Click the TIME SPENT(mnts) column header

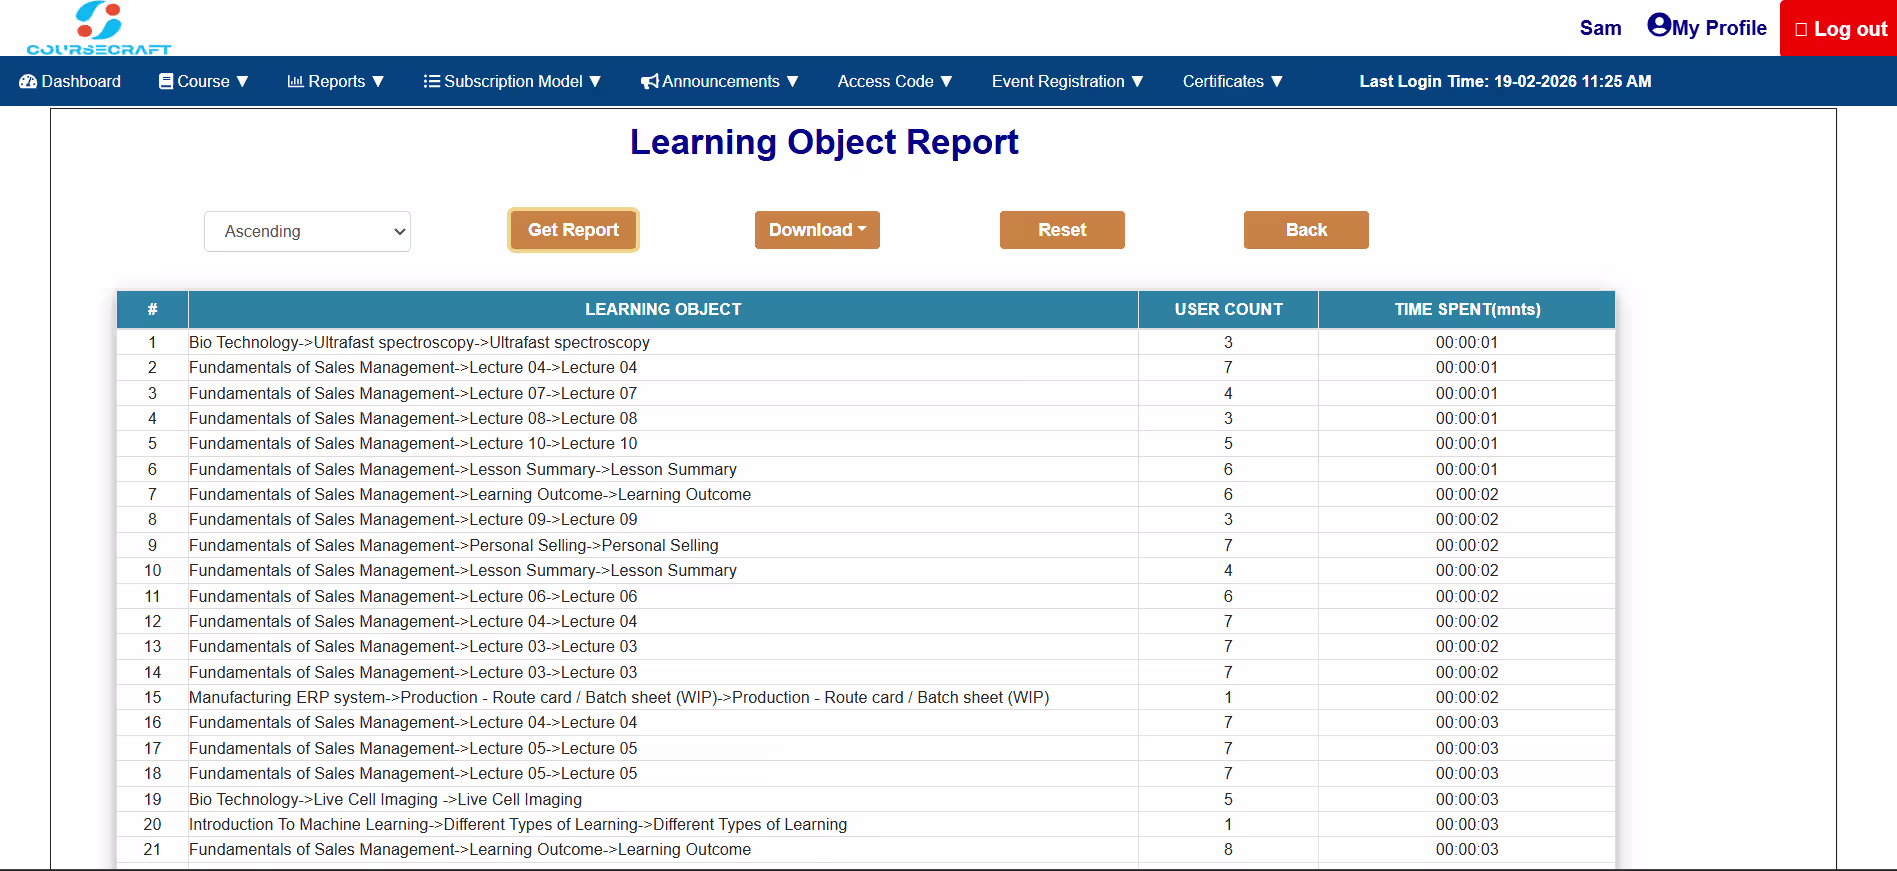coord(1467,309)
